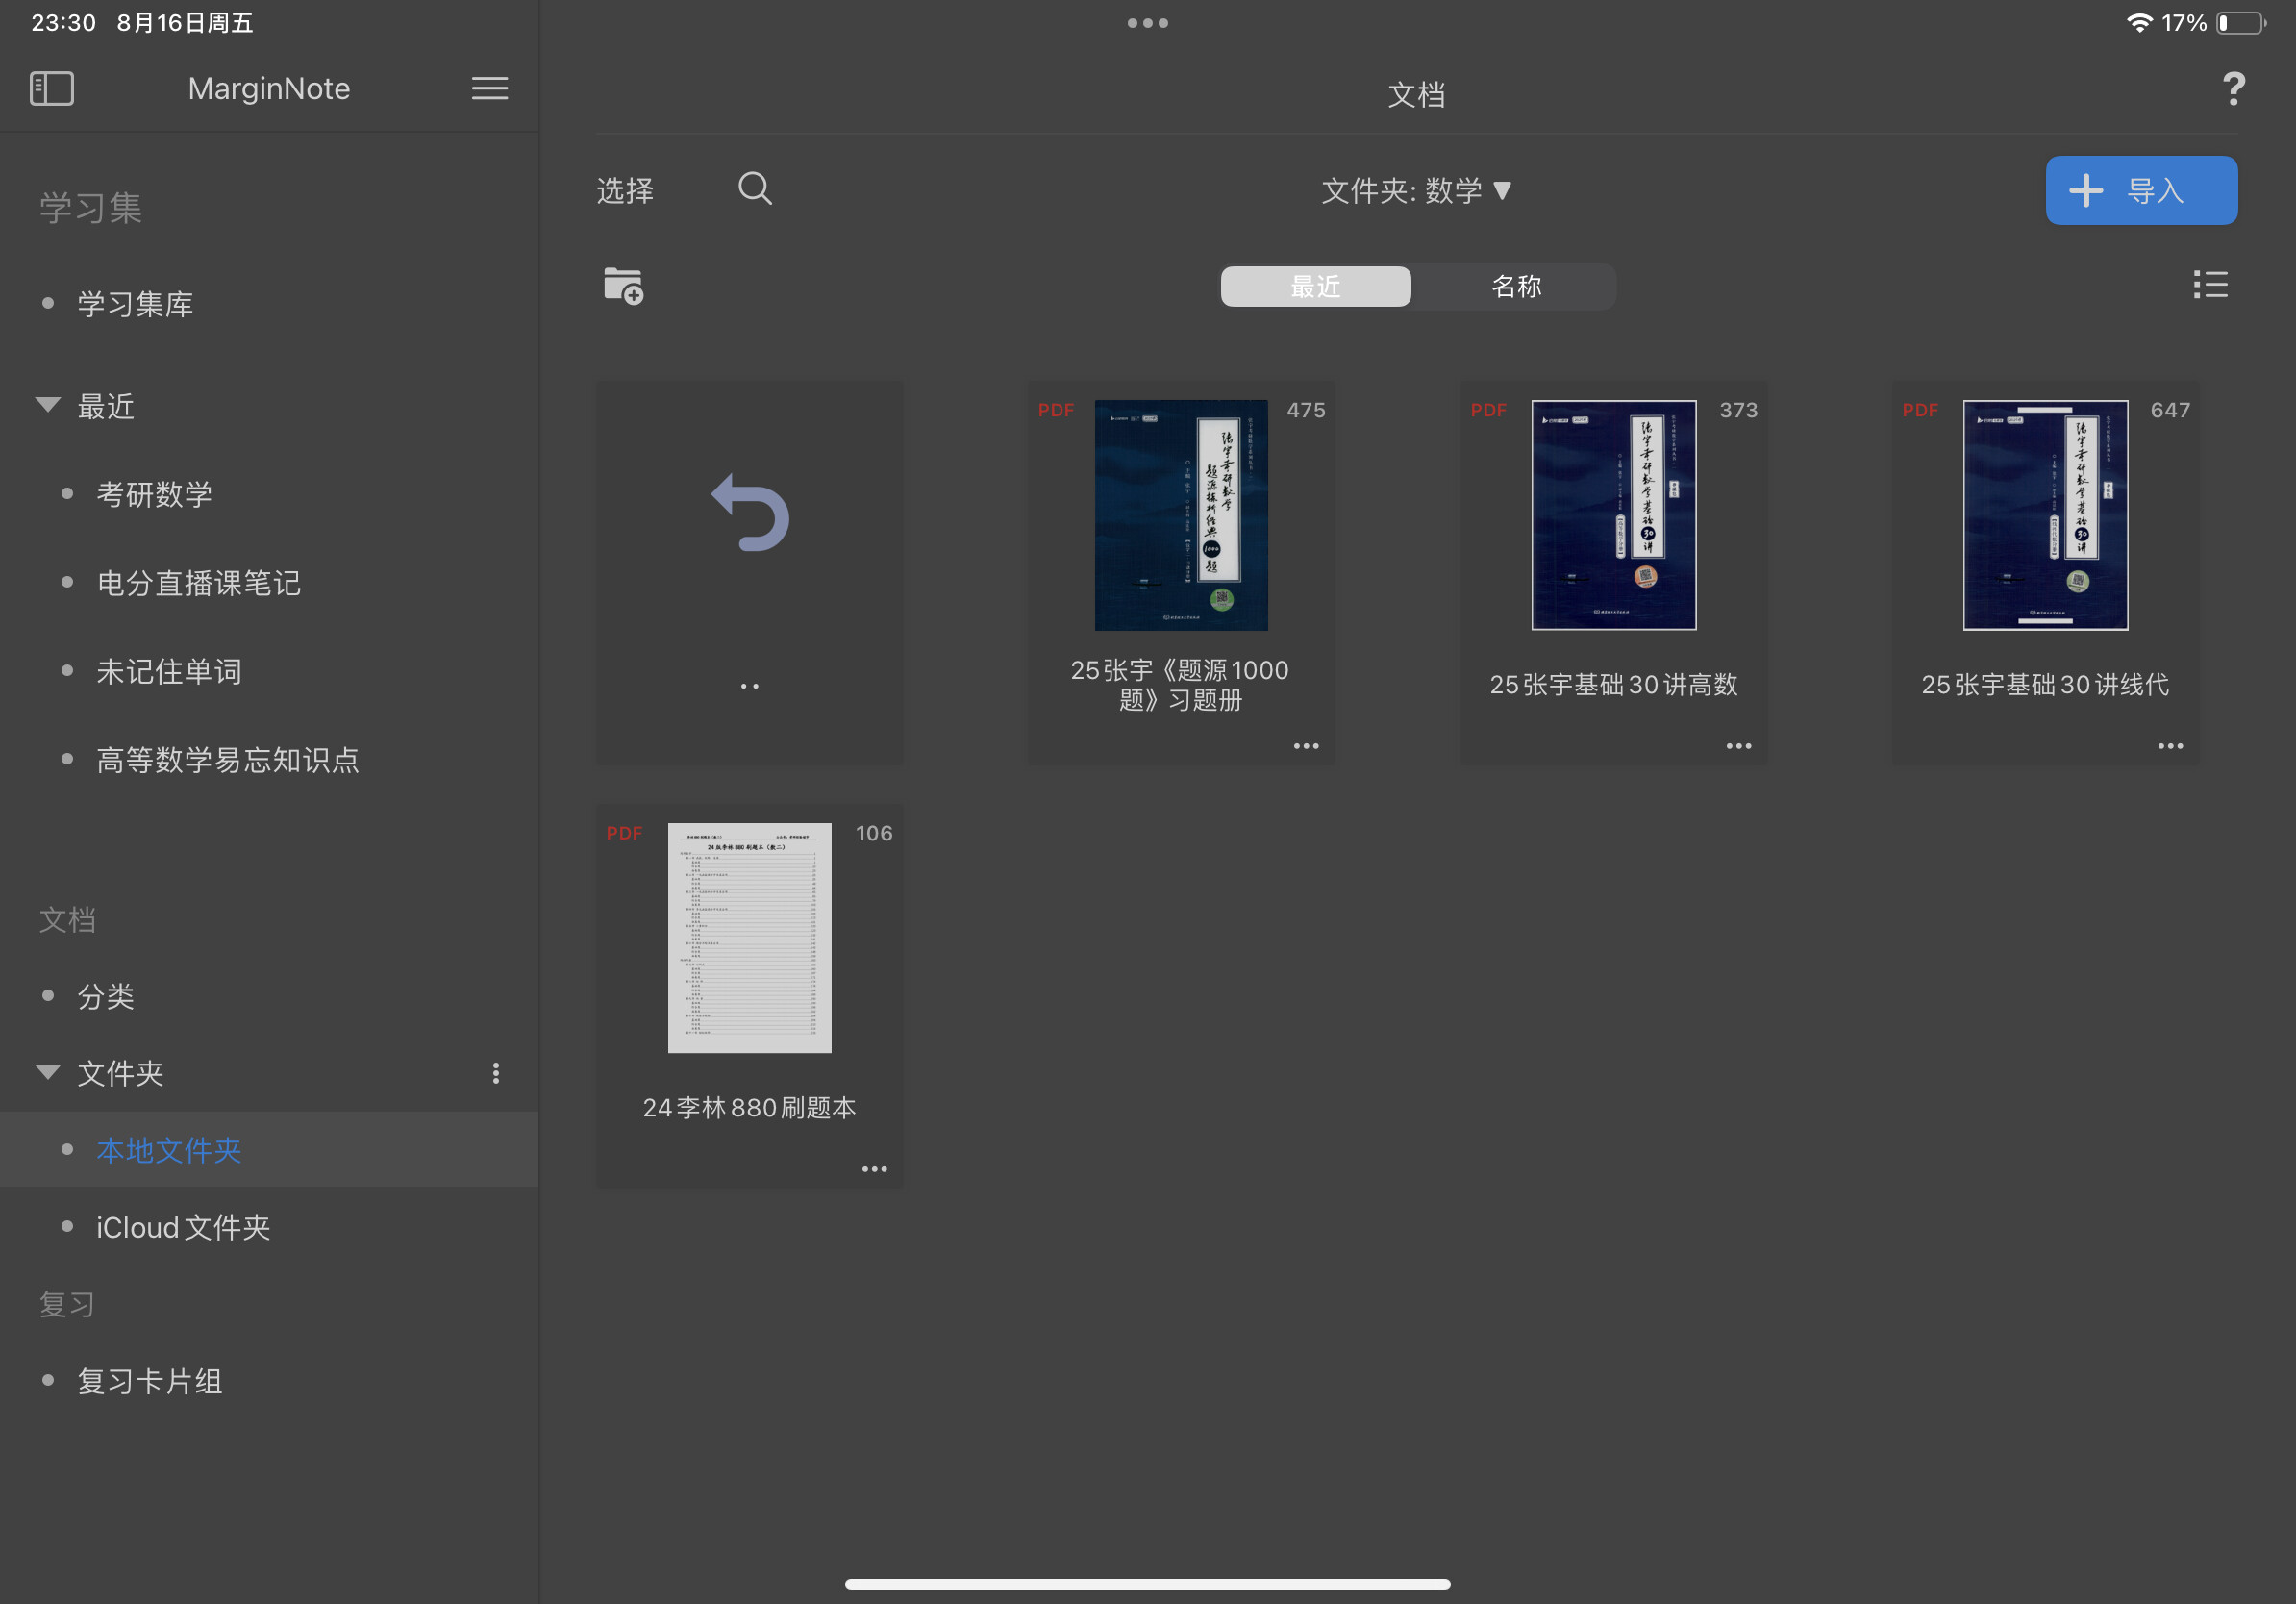This screenshot has height=1604, width=2296.
Task: Open the 25张宇基础30讲高数 cover thumbnail
Action: pos(1613,515)
